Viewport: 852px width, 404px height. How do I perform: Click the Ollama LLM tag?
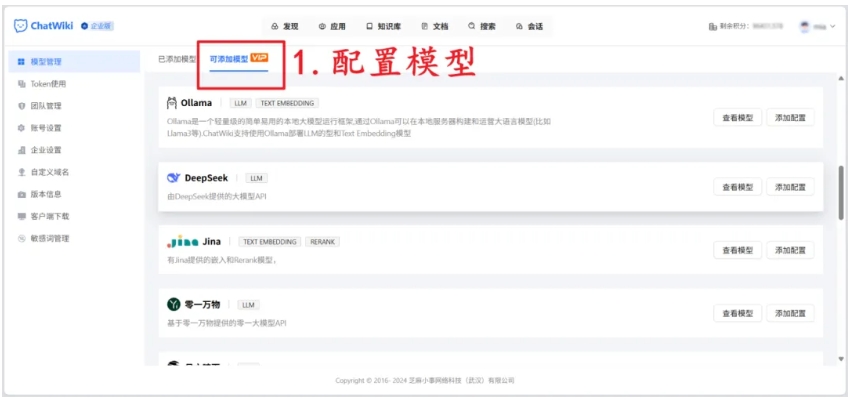tap(241, 103)
